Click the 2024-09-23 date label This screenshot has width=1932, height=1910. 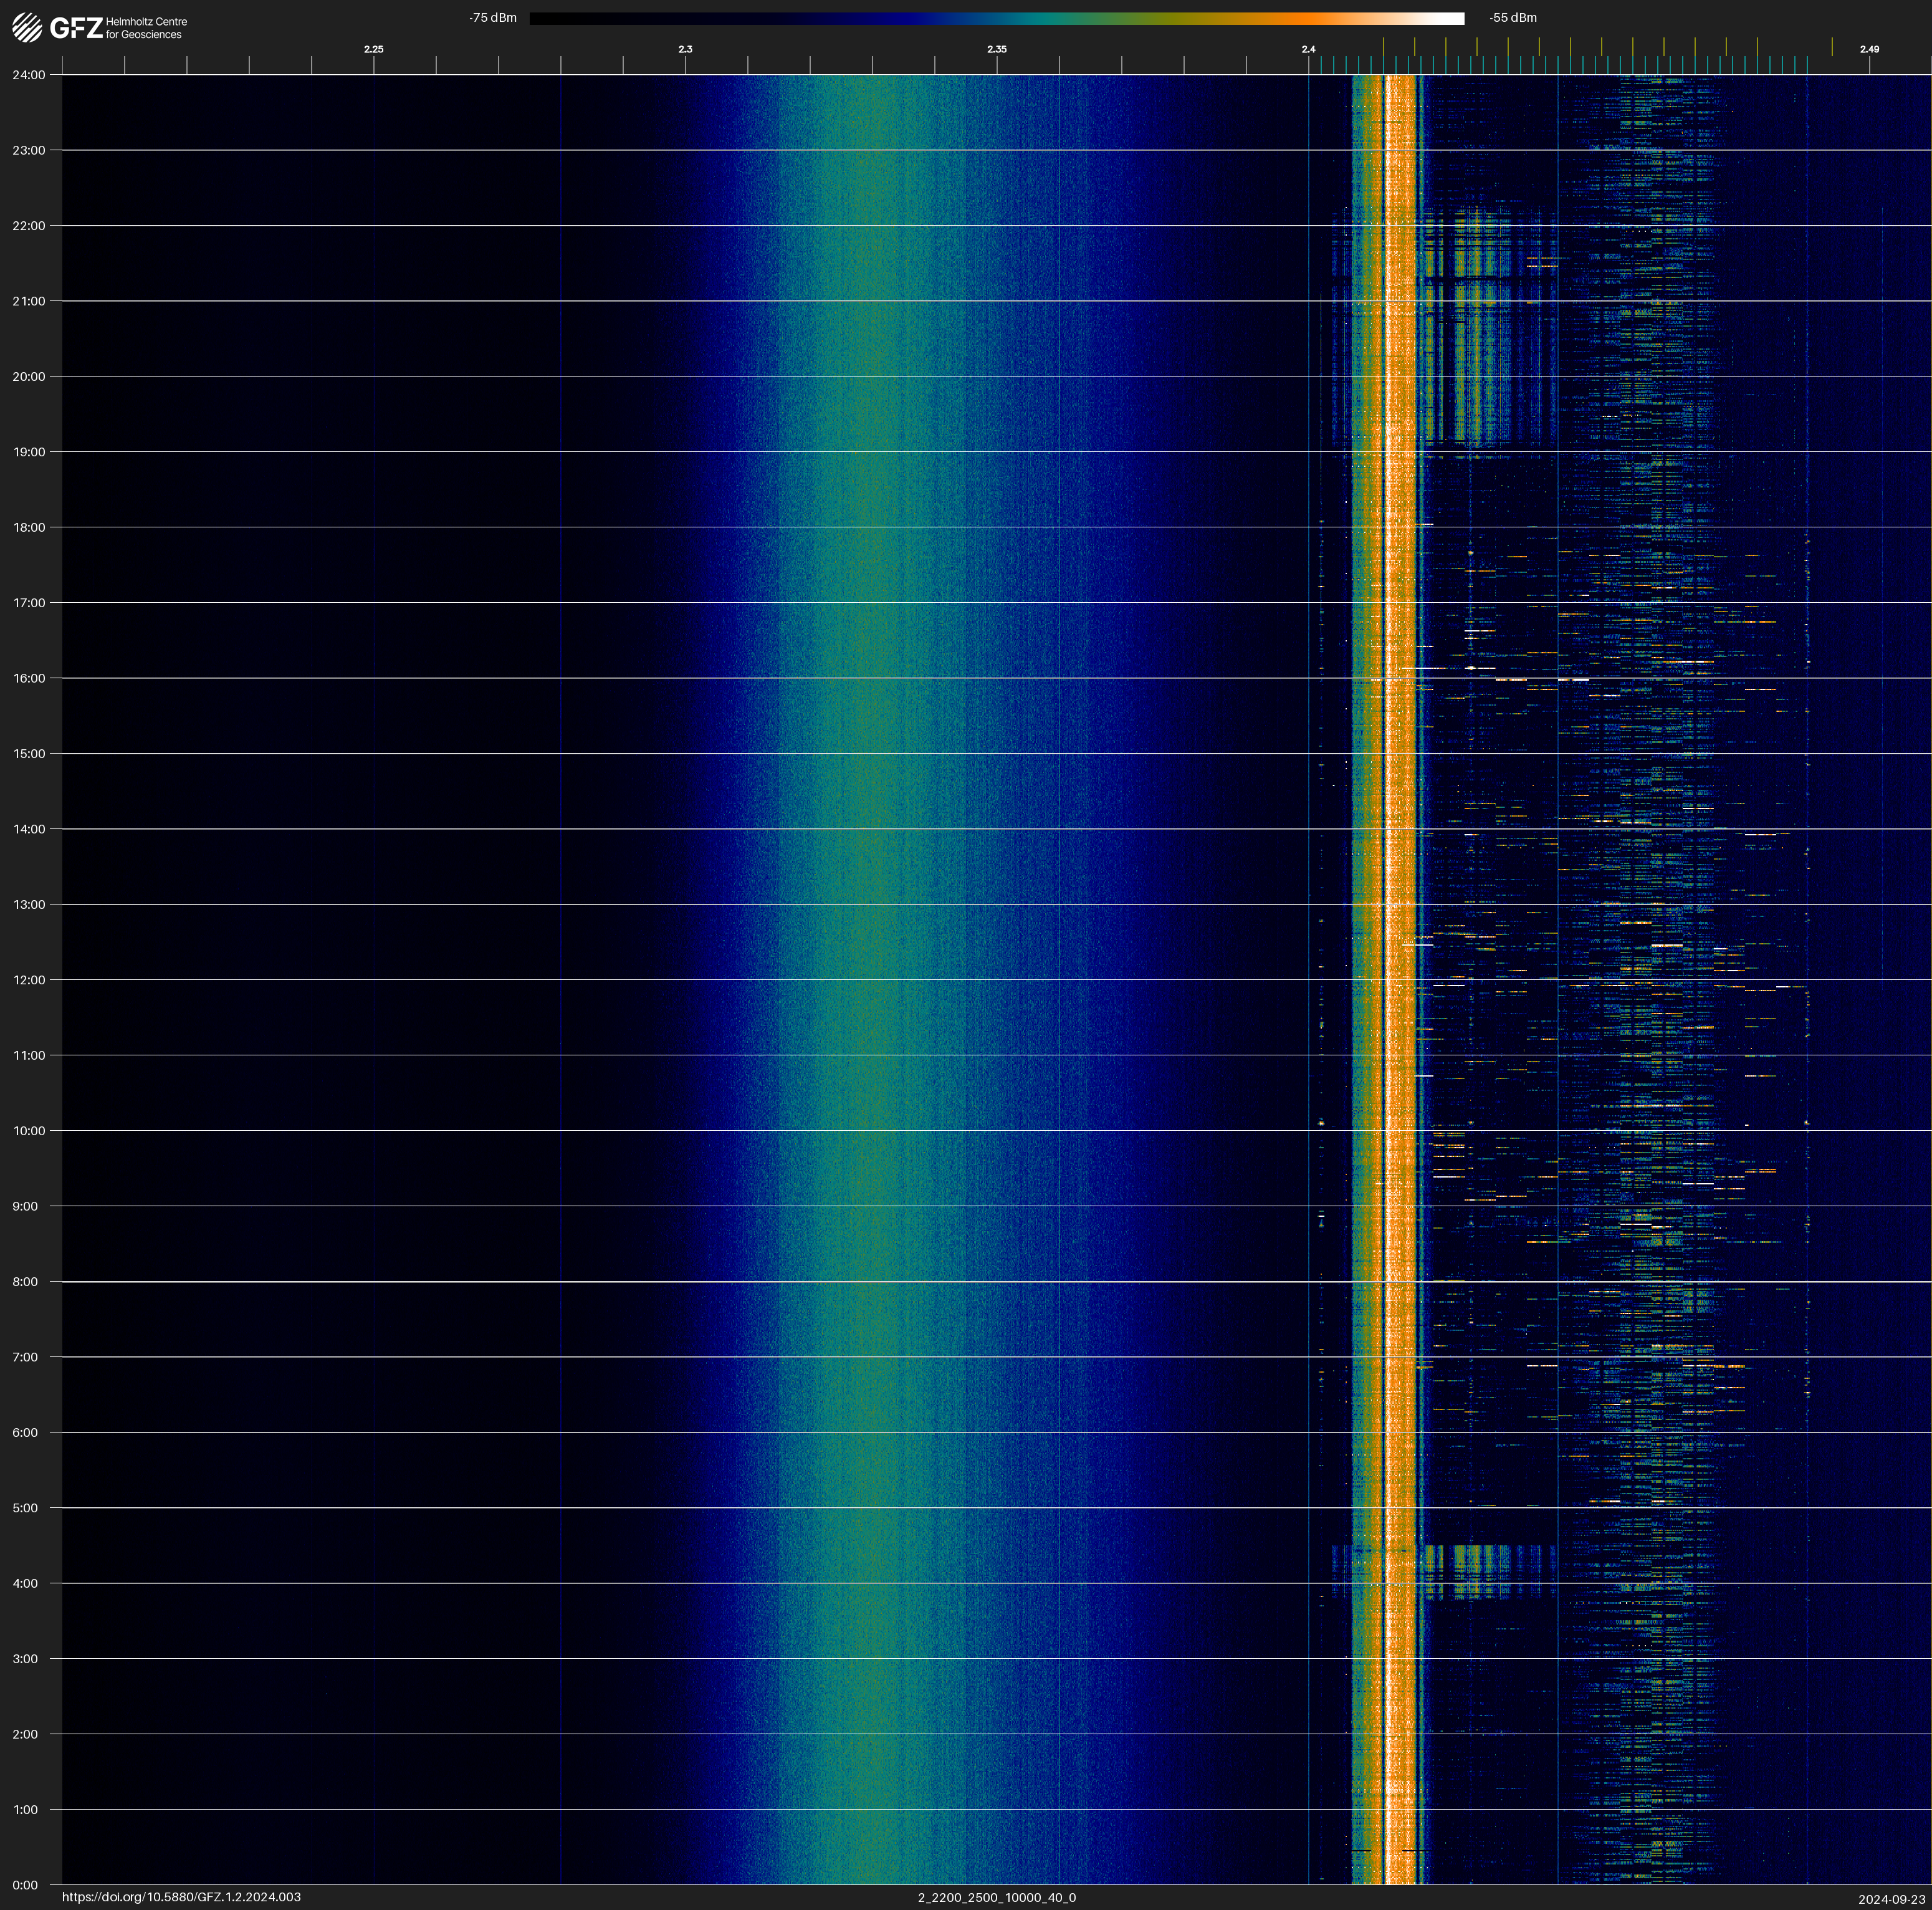click(x=1891, y=1899)
